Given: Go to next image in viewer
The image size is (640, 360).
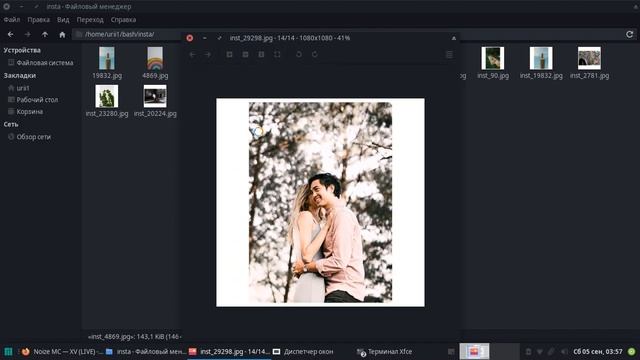Looking at the screenshot, I should pyautogui.click(x=208, y=54).
